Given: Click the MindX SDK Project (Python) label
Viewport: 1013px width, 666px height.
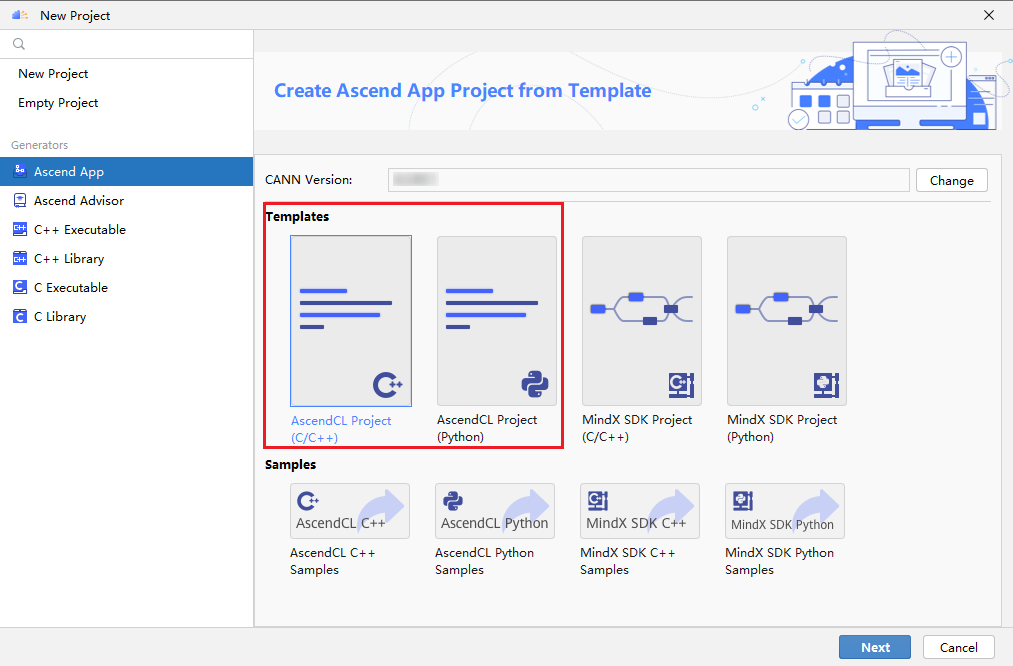Looking at the screenshot, I should pos(782,428).
